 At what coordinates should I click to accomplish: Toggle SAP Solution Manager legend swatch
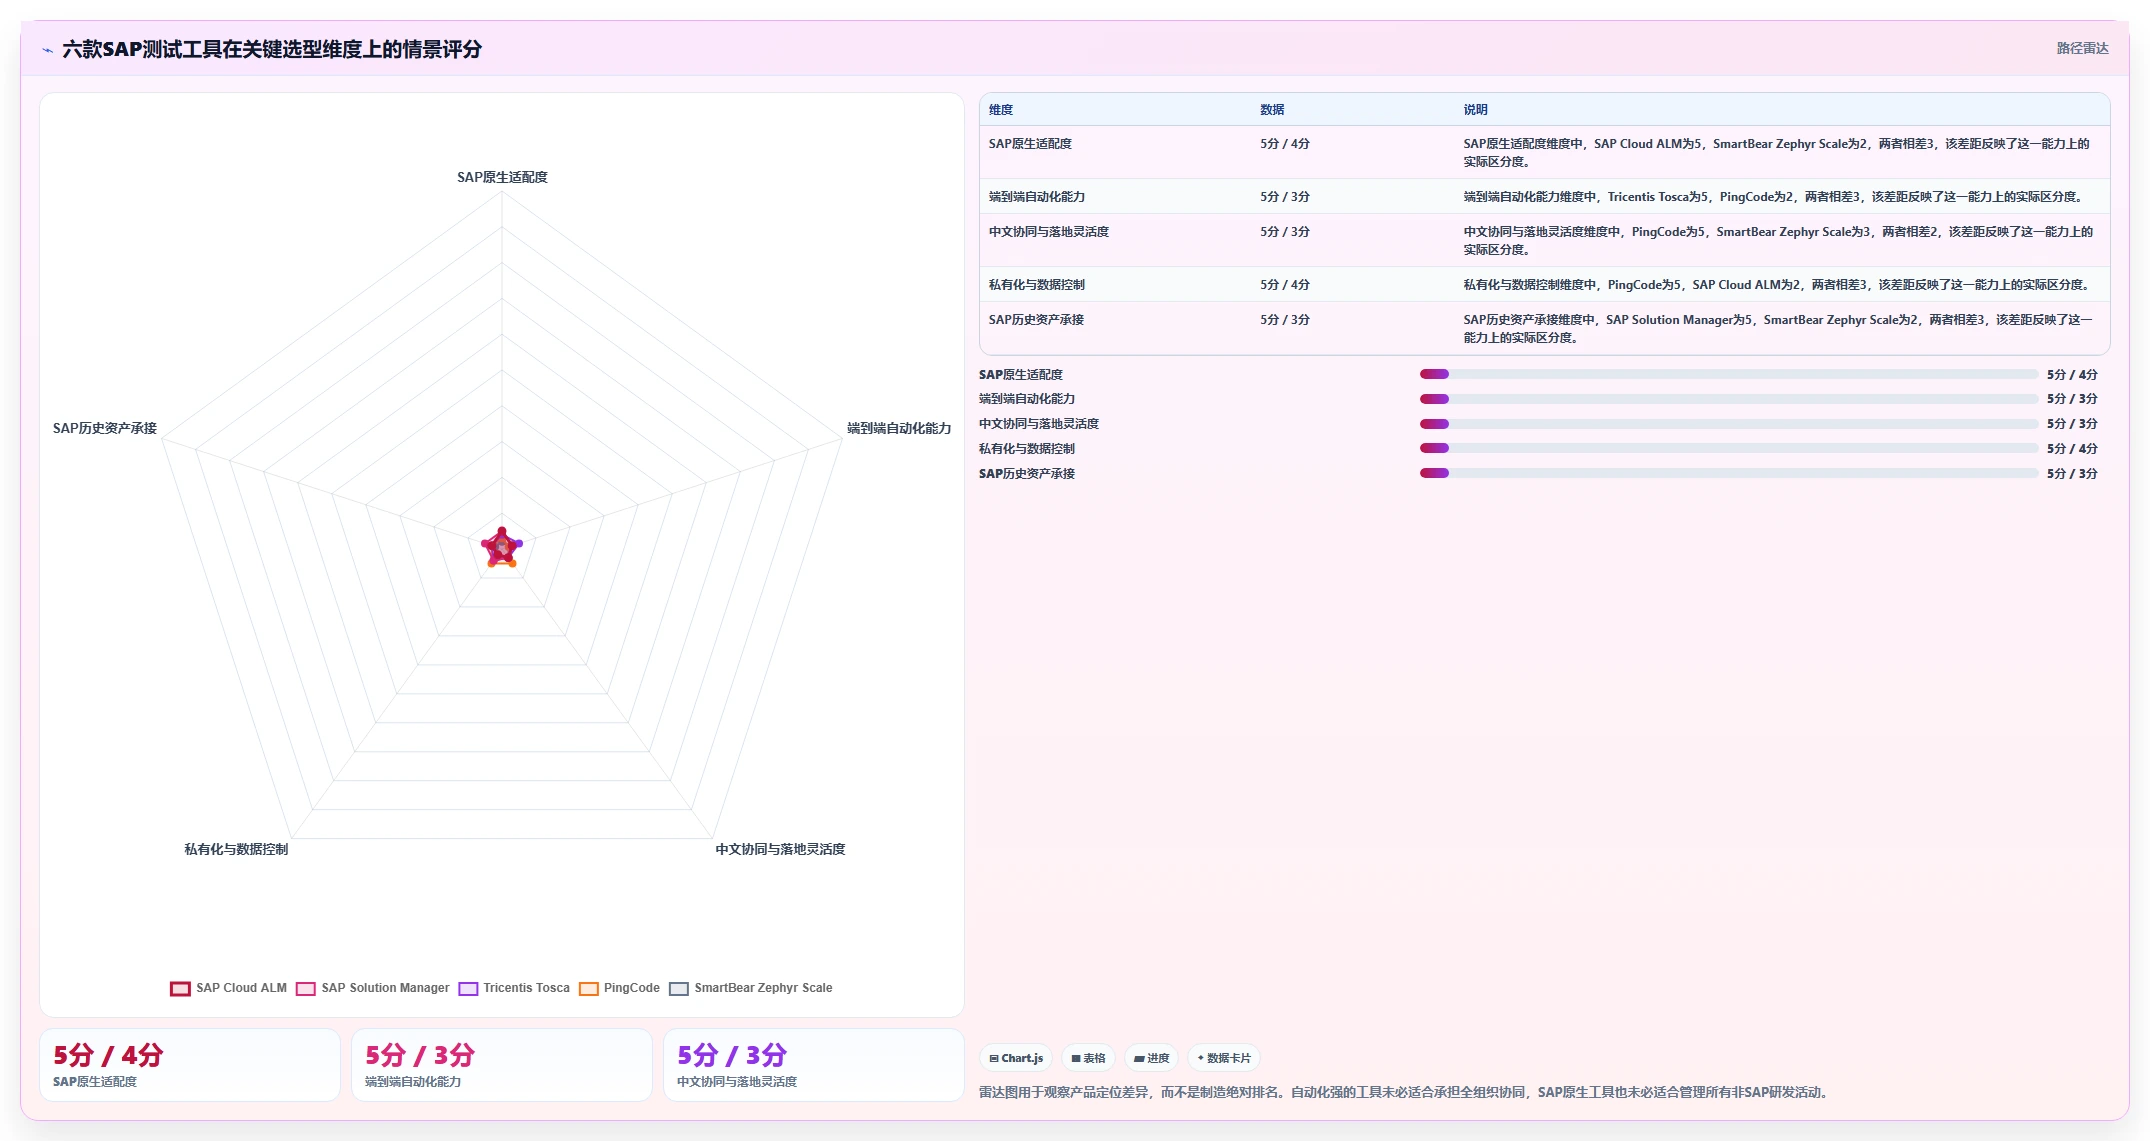coord(306,988)
